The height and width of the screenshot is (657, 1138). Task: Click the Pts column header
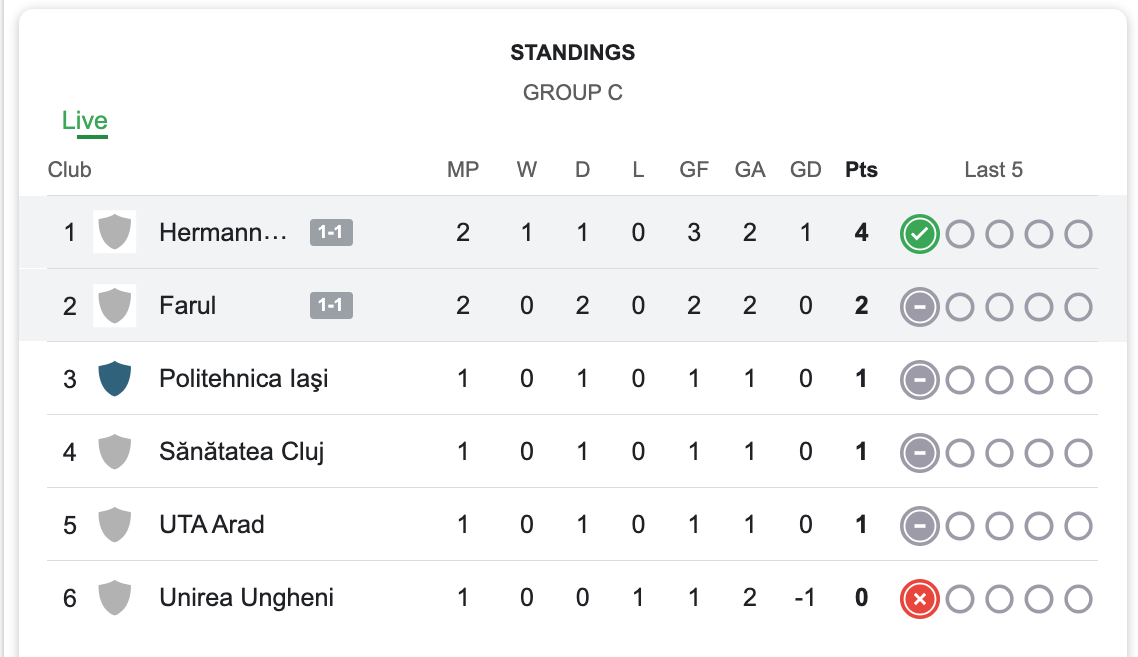(x=861, y=170)
